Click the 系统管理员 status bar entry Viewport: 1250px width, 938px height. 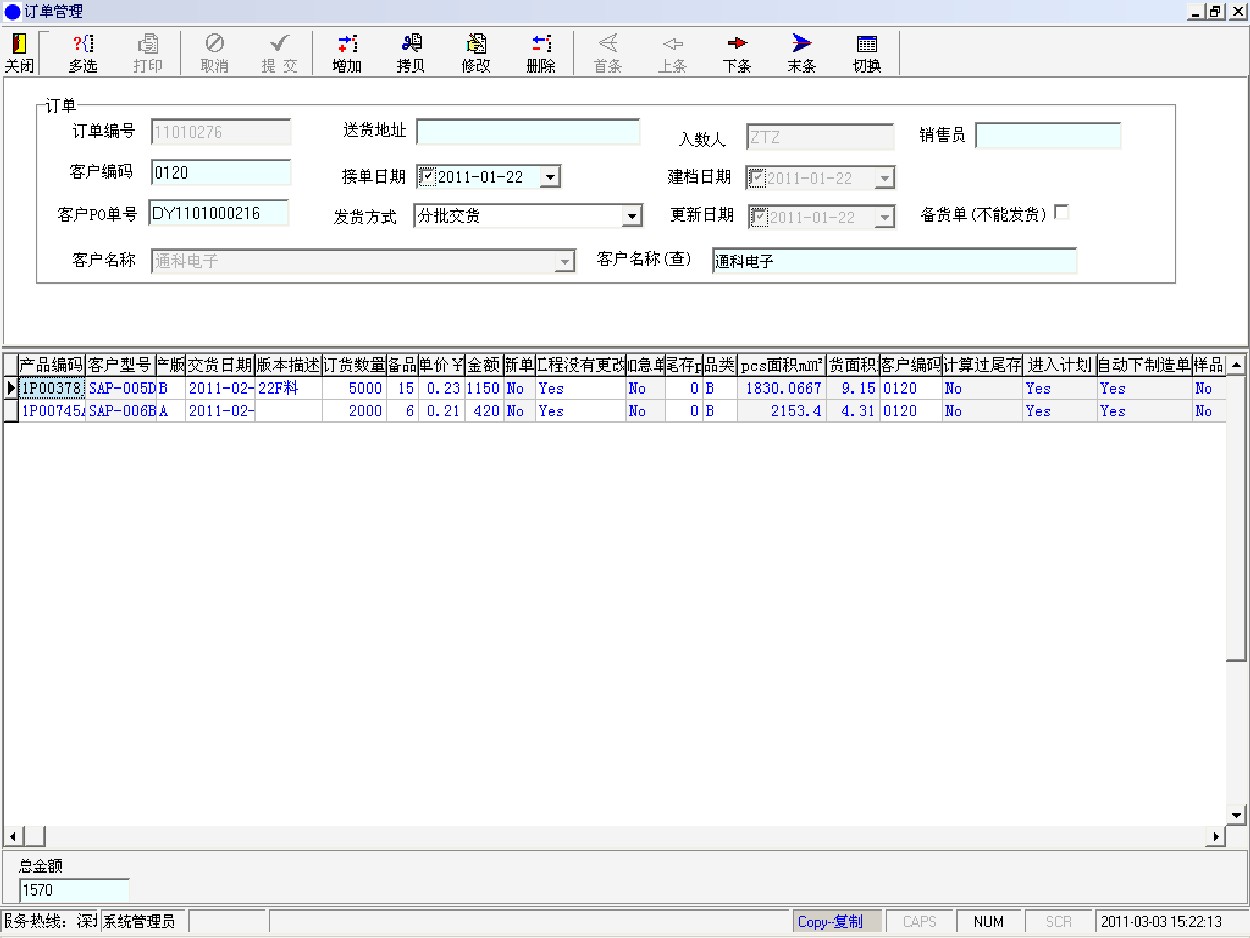(x=142, y=921)
